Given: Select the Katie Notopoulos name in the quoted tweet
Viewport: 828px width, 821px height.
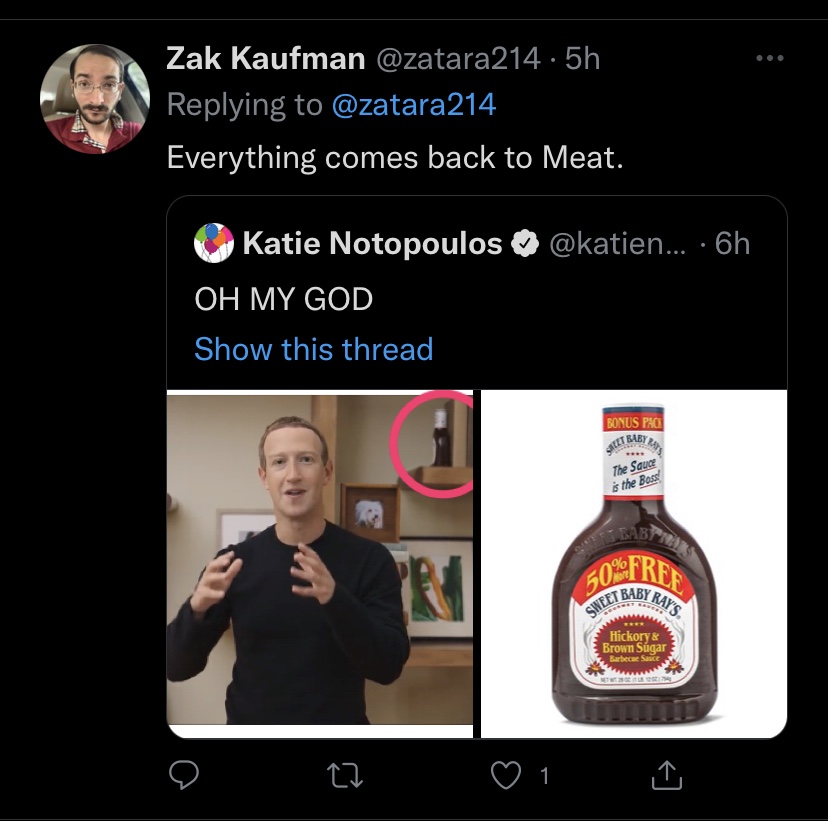Looking at the screenshot, I should point(372,243).
